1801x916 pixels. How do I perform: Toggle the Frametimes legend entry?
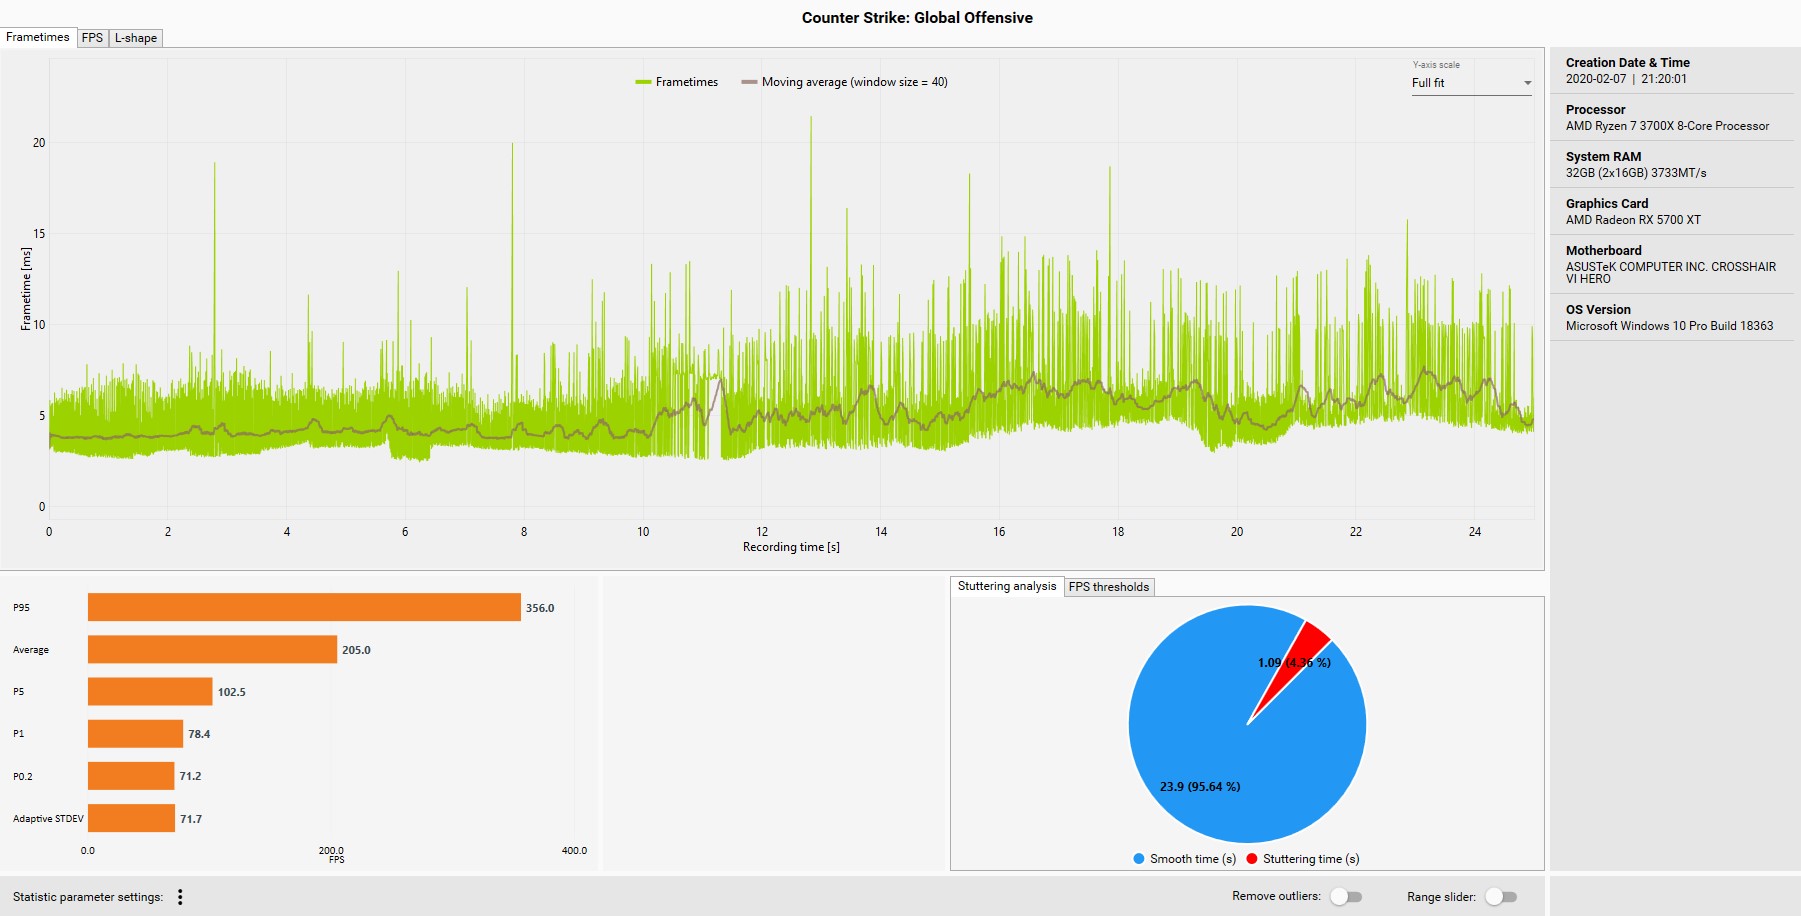tap(677, 82)
